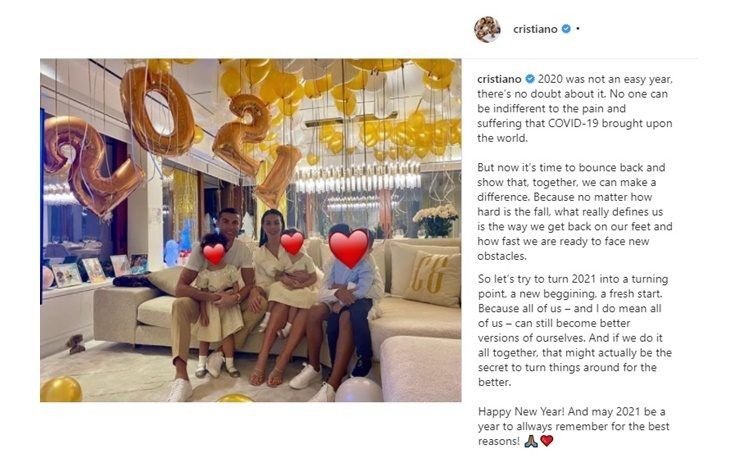Click the 'So let's try to turn 2021' paragraph
The image size is (738, 462).
tap(575, 330)
